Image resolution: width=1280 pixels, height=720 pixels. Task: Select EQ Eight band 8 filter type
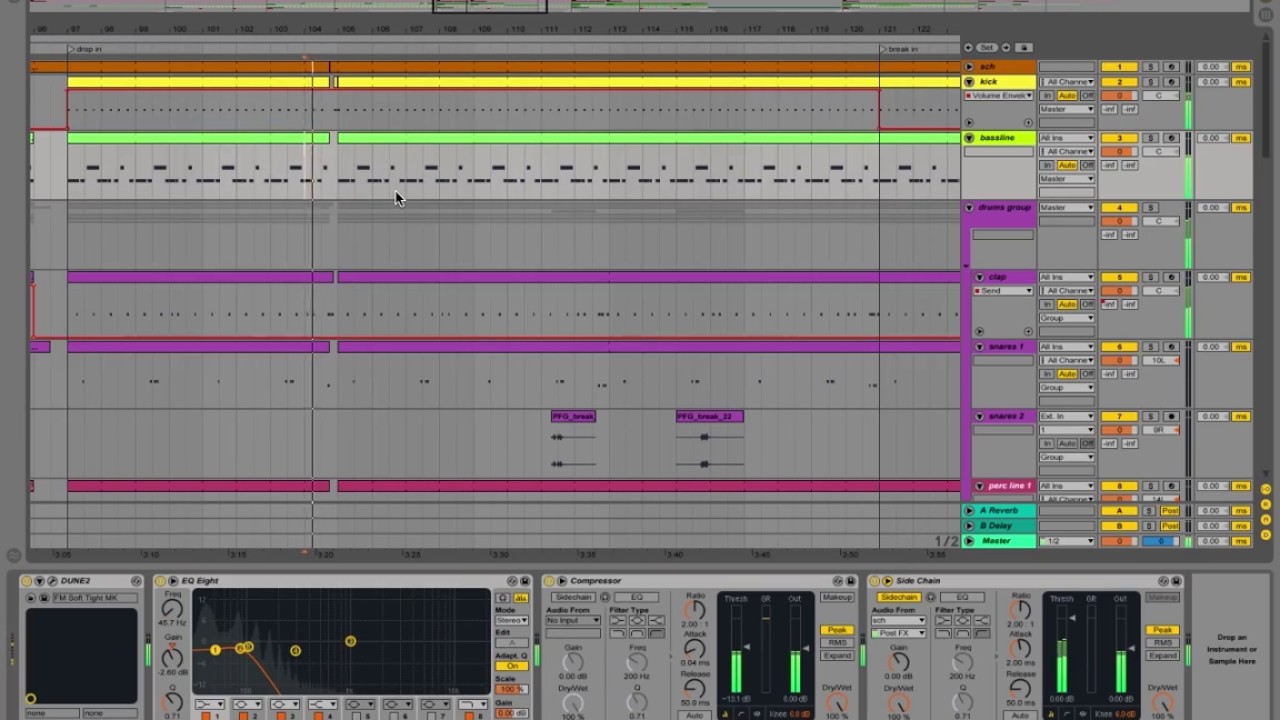click(473, 705)
